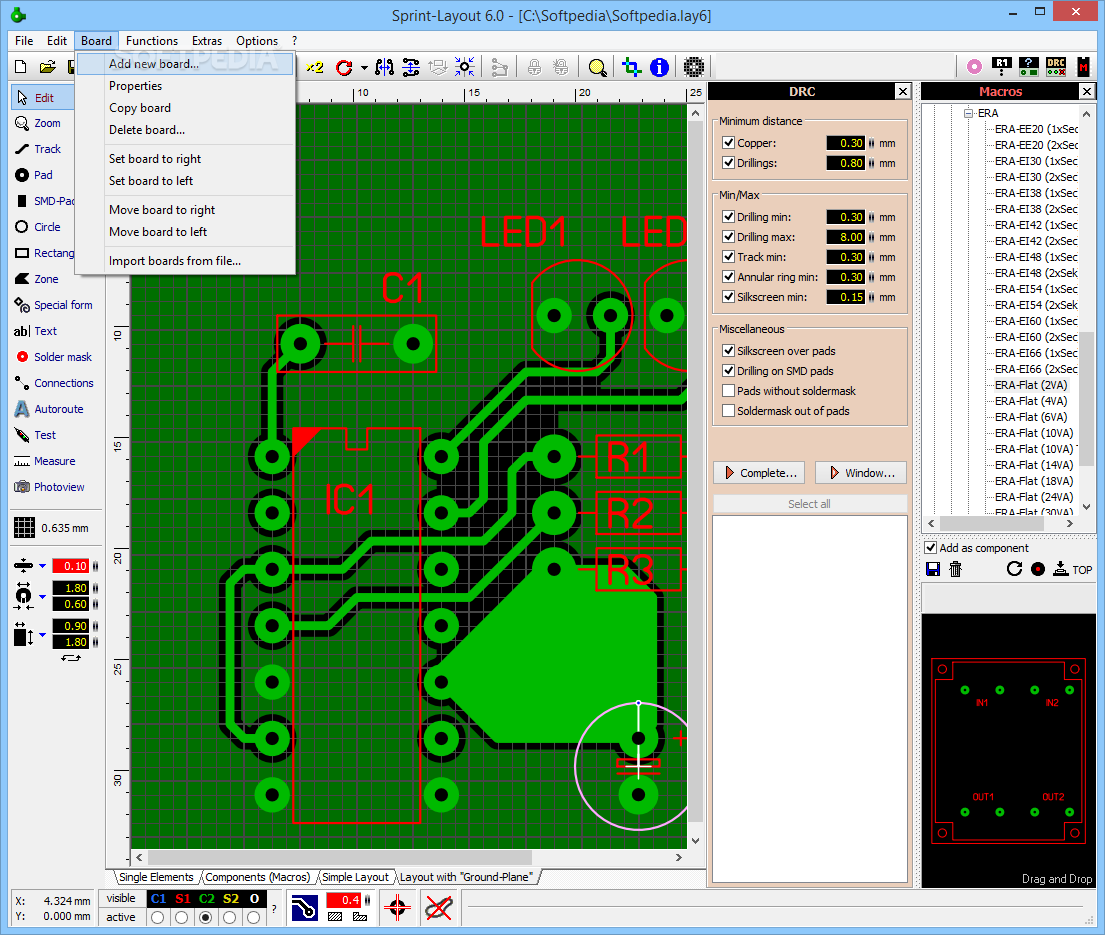This screenshot has width=1105, height=935.
Task: Open the rotate angle dropdown arrow
Action: coord(364,68)
